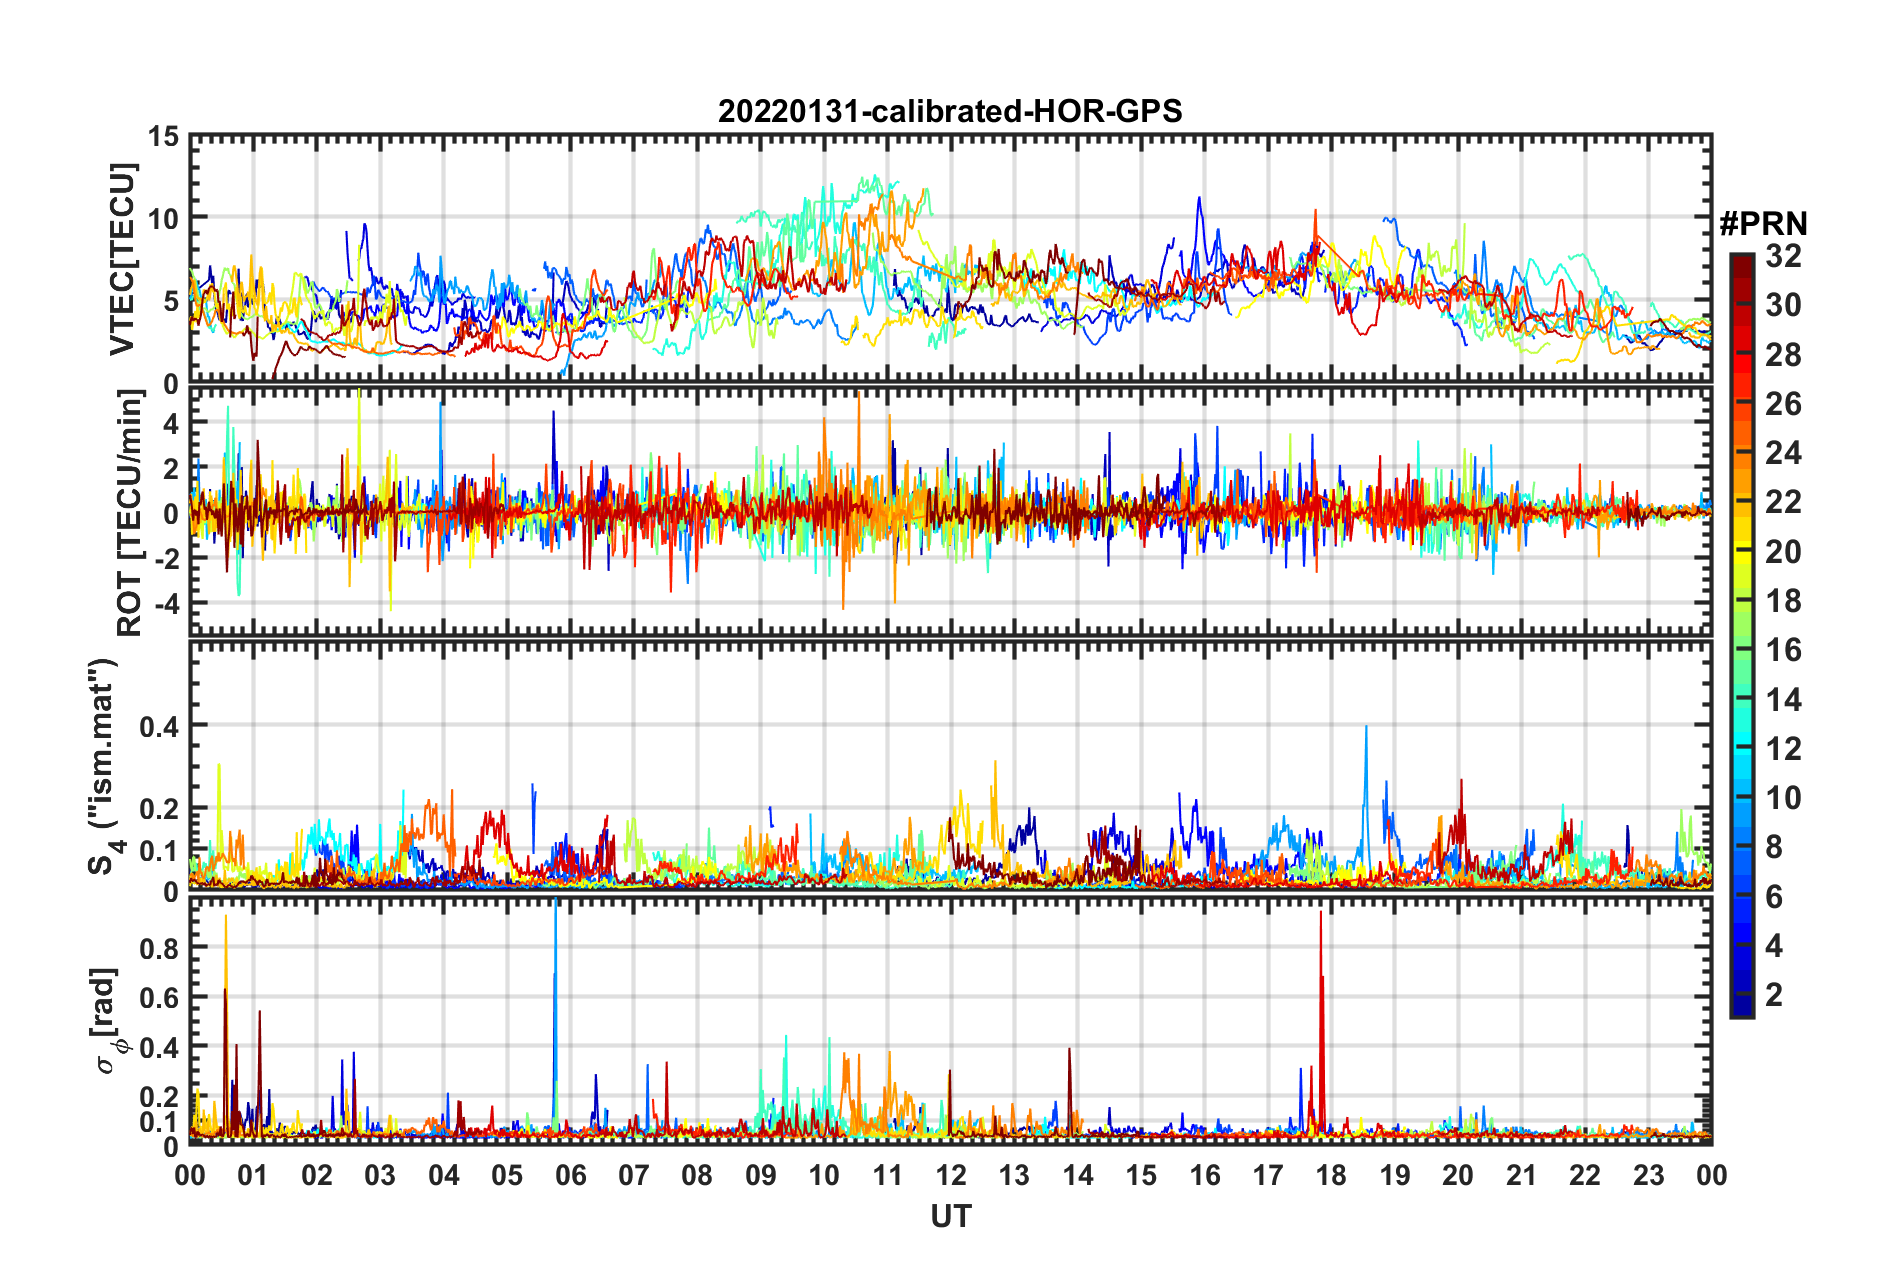Click x-axis hour tick 23
The image size is (1902, 1272).
1649,1175
